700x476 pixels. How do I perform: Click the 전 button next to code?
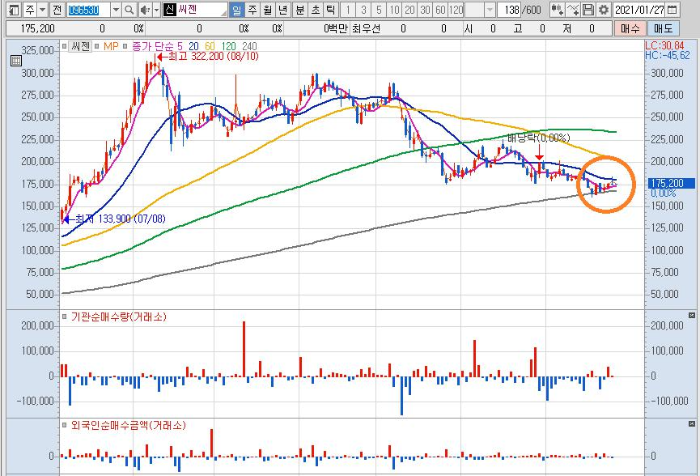57,9
